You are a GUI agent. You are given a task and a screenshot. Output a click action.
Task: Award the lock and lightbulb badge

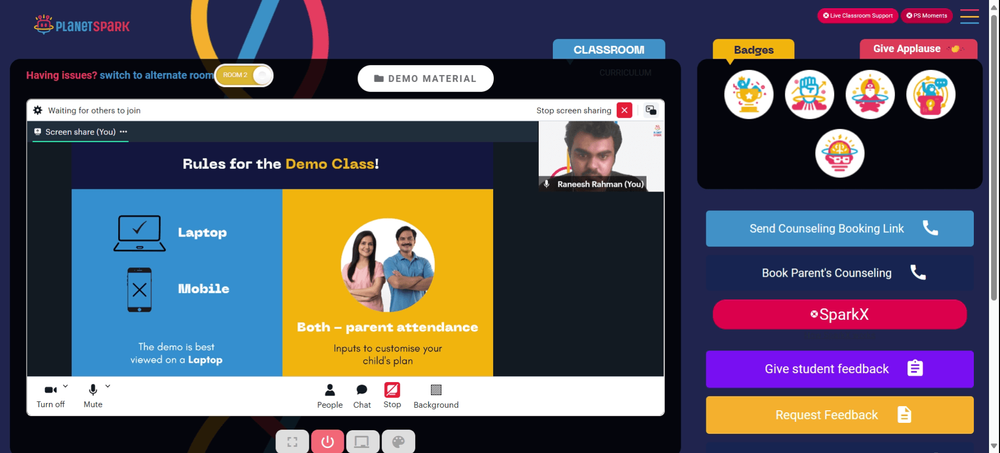930,94
